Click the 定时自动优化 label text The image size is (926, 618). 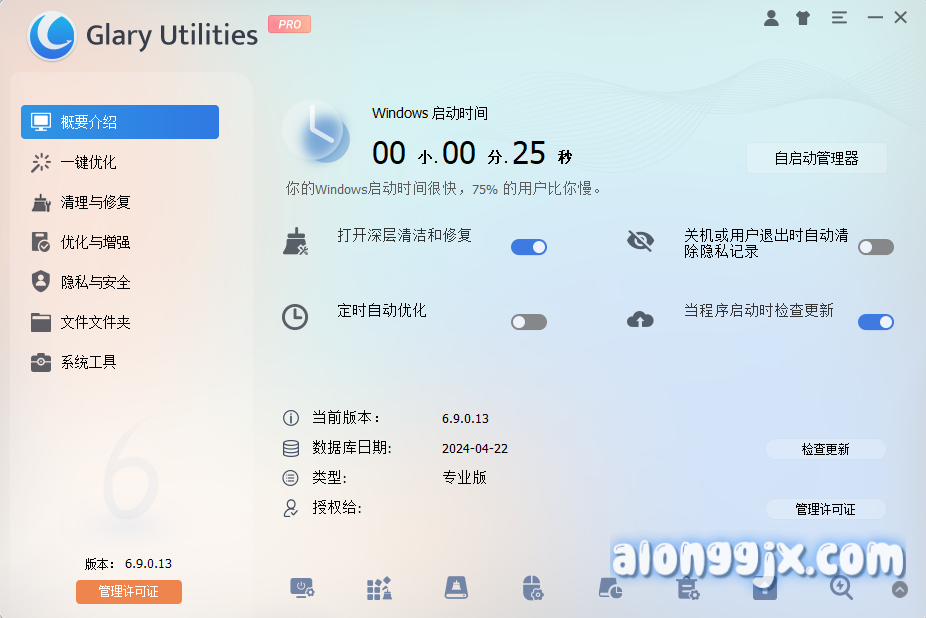point(382,311)
